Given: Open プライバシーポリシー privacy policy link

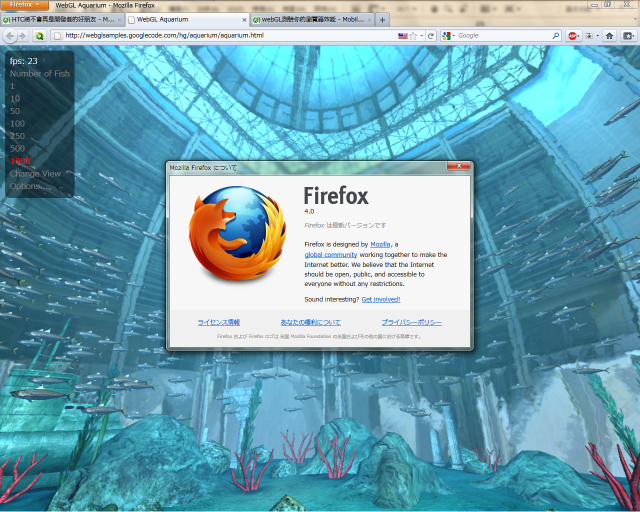Looking at the screenshot, I should point(411,323).
